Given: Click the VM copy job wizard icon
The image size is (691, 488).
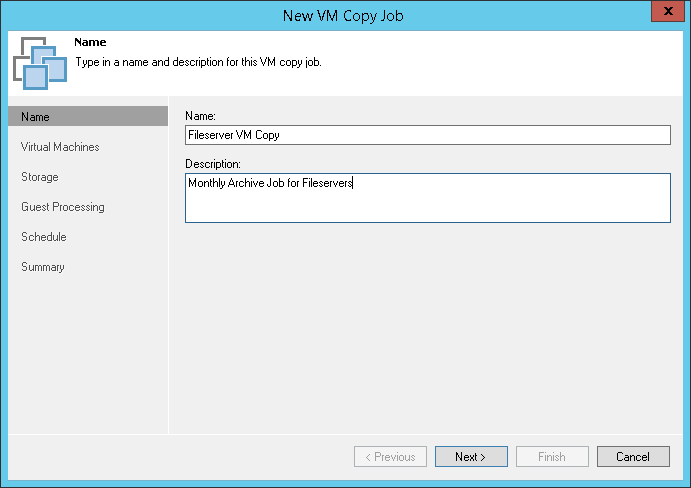Looking at the screenshot, I should pos(40,62).
